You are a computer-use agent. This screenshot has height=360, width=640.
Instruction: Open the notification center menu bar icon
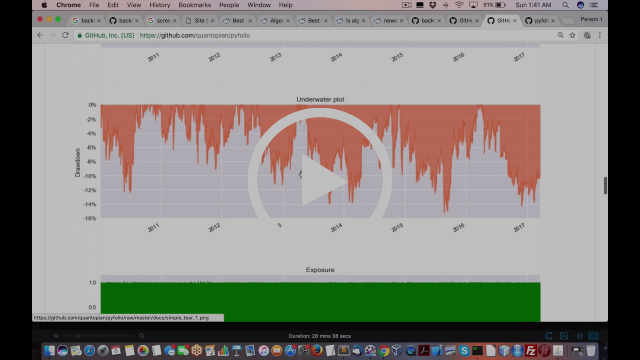(594, 5)
